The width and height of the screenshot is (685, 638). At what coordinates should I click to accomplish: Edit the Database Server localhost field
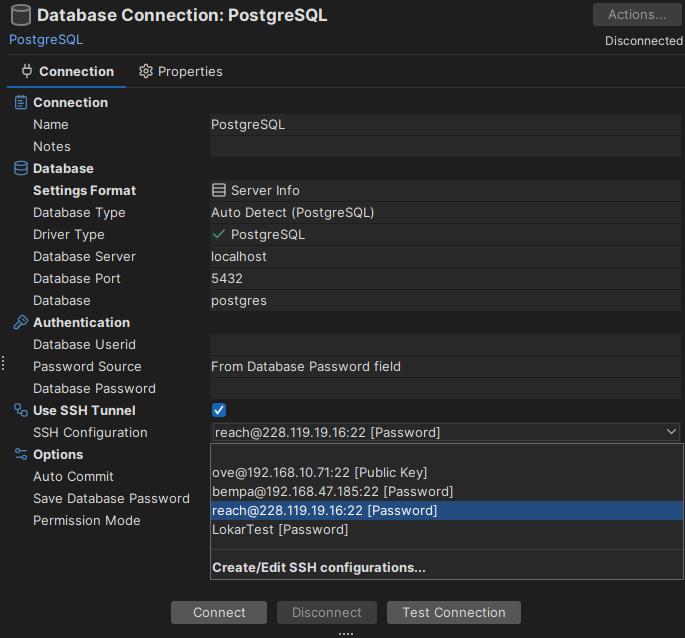445,256
